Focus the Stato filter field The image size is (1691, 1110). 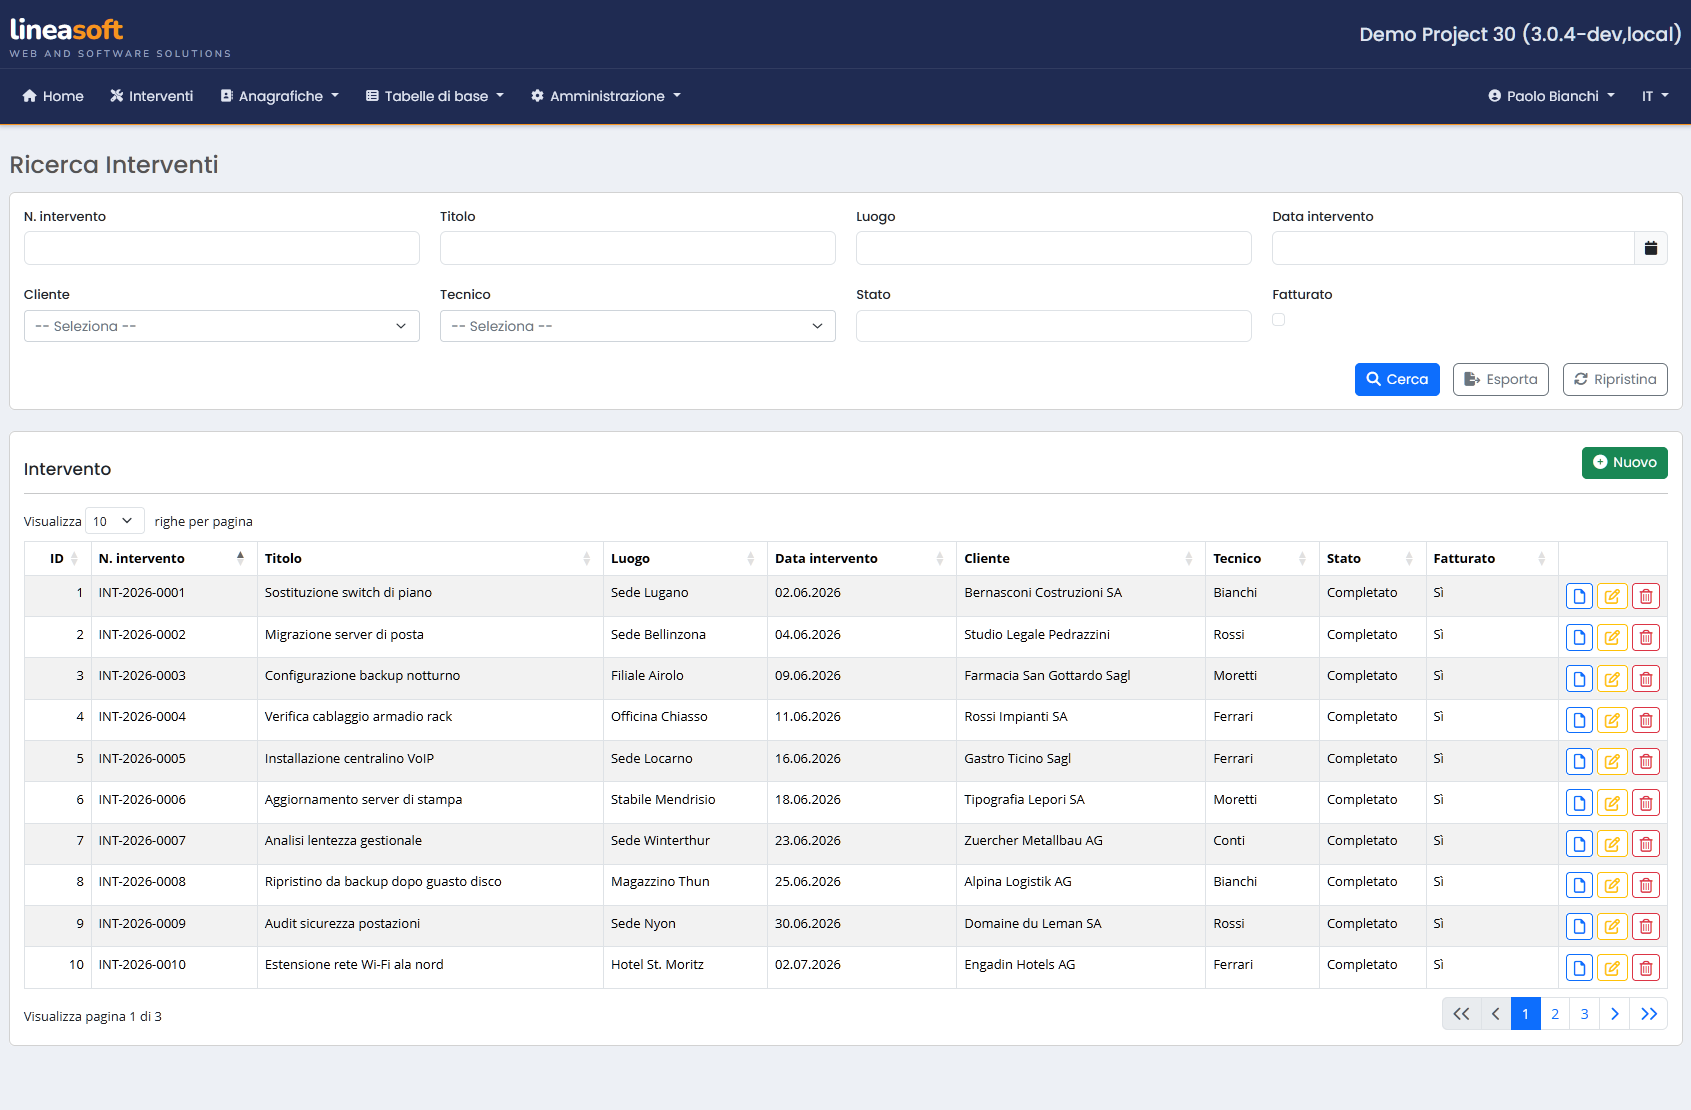coord(1054,326)
